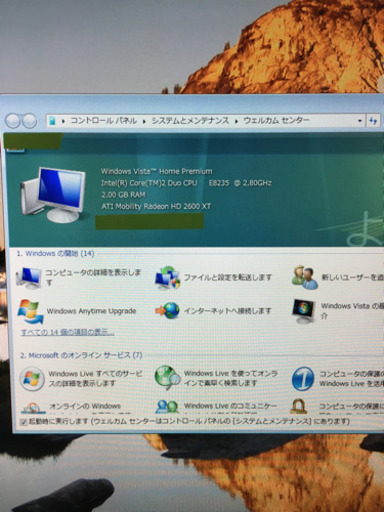This screenshot has height=512, width=384.
Task: Toggle 起動時に実行します startup checkbox
Action: click(x=24, y=422)
